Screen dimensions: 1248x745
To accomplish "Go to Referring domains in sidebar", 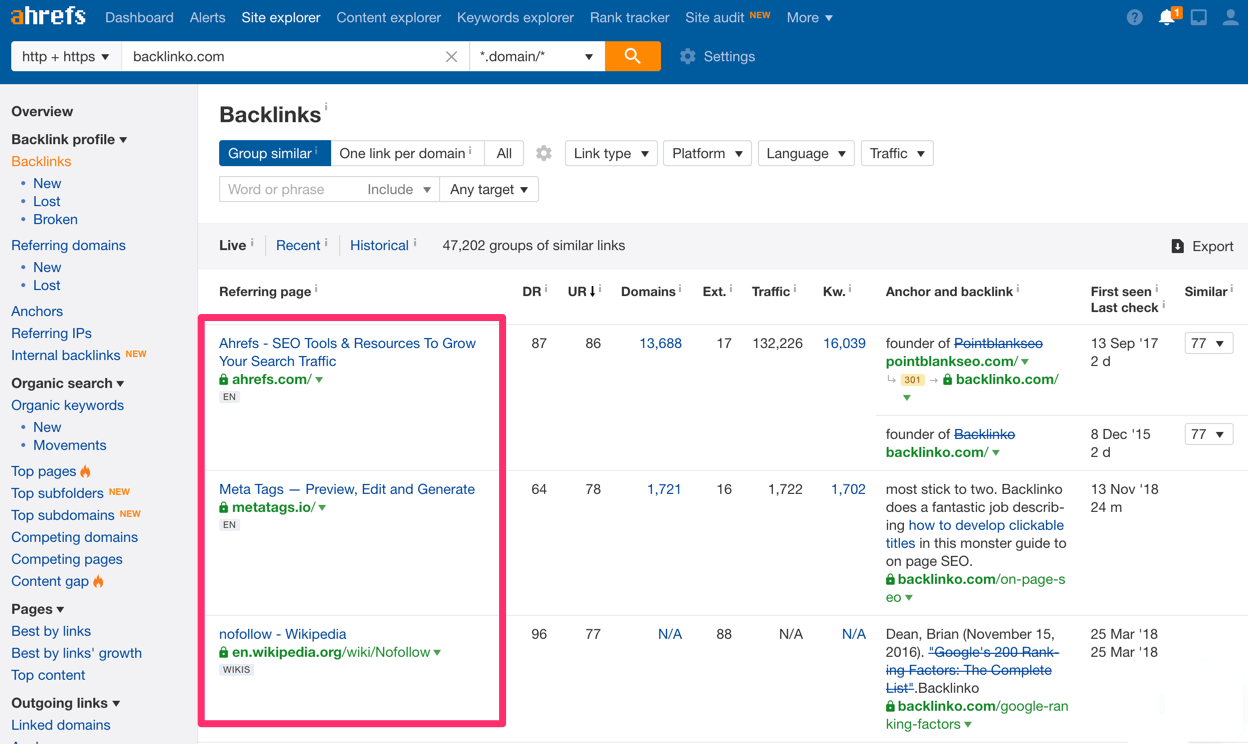I will (x=68, y=246).
